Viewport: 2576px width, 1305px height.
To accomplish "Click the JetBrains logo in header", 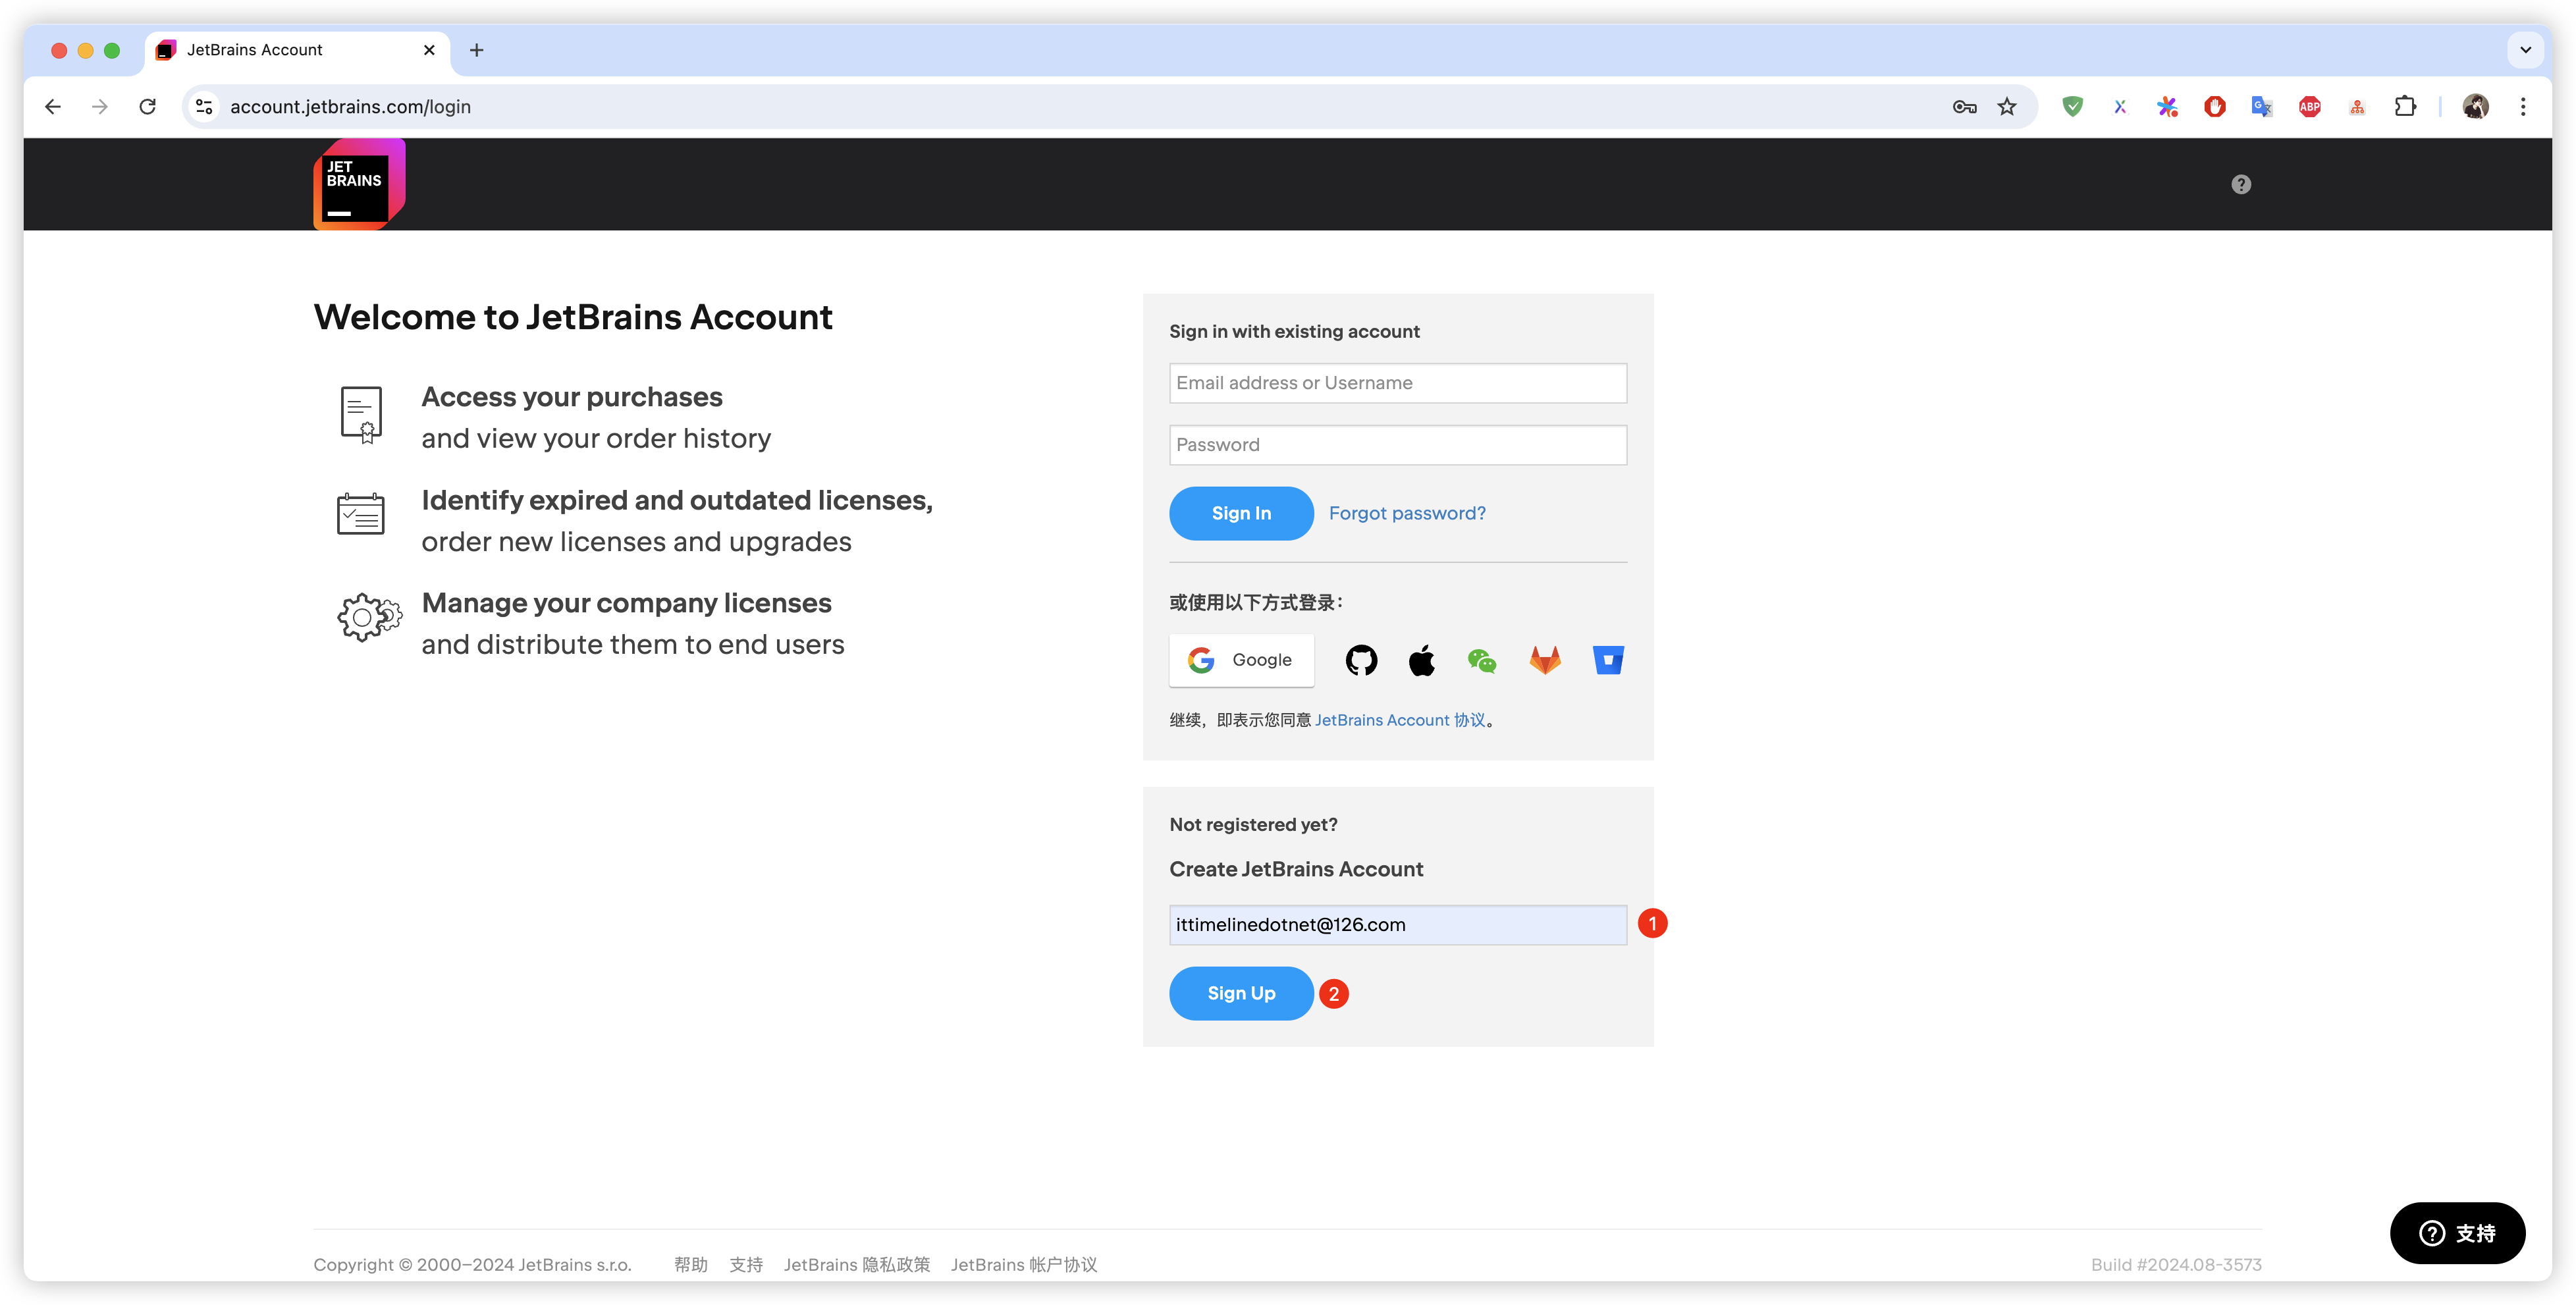I will pos(359,184).
